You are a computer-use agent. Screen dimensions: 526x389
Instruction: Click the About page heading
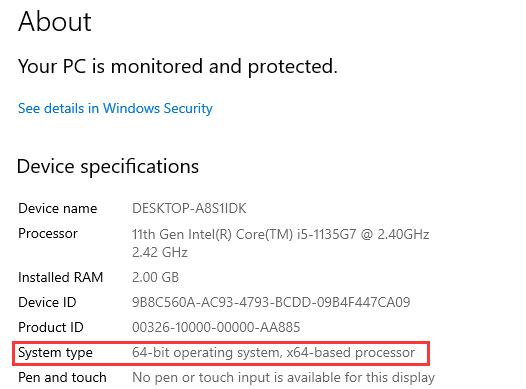tap(55, 22)
